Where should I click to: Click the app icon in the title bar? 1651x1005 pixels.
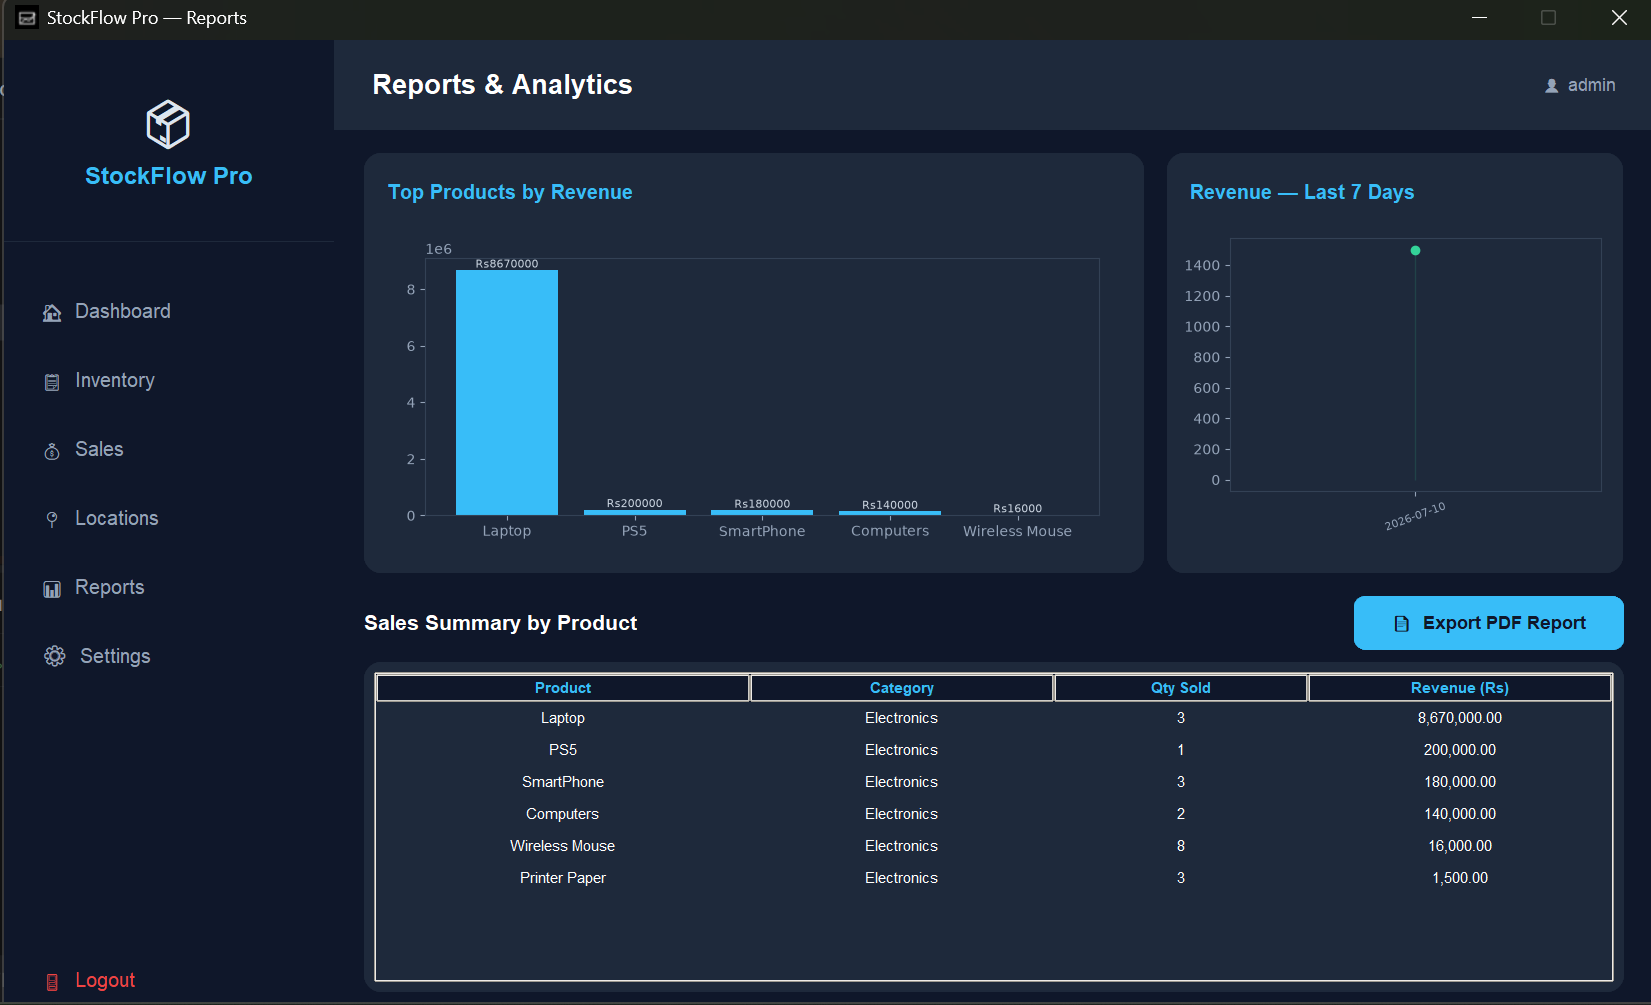point(27,18)
